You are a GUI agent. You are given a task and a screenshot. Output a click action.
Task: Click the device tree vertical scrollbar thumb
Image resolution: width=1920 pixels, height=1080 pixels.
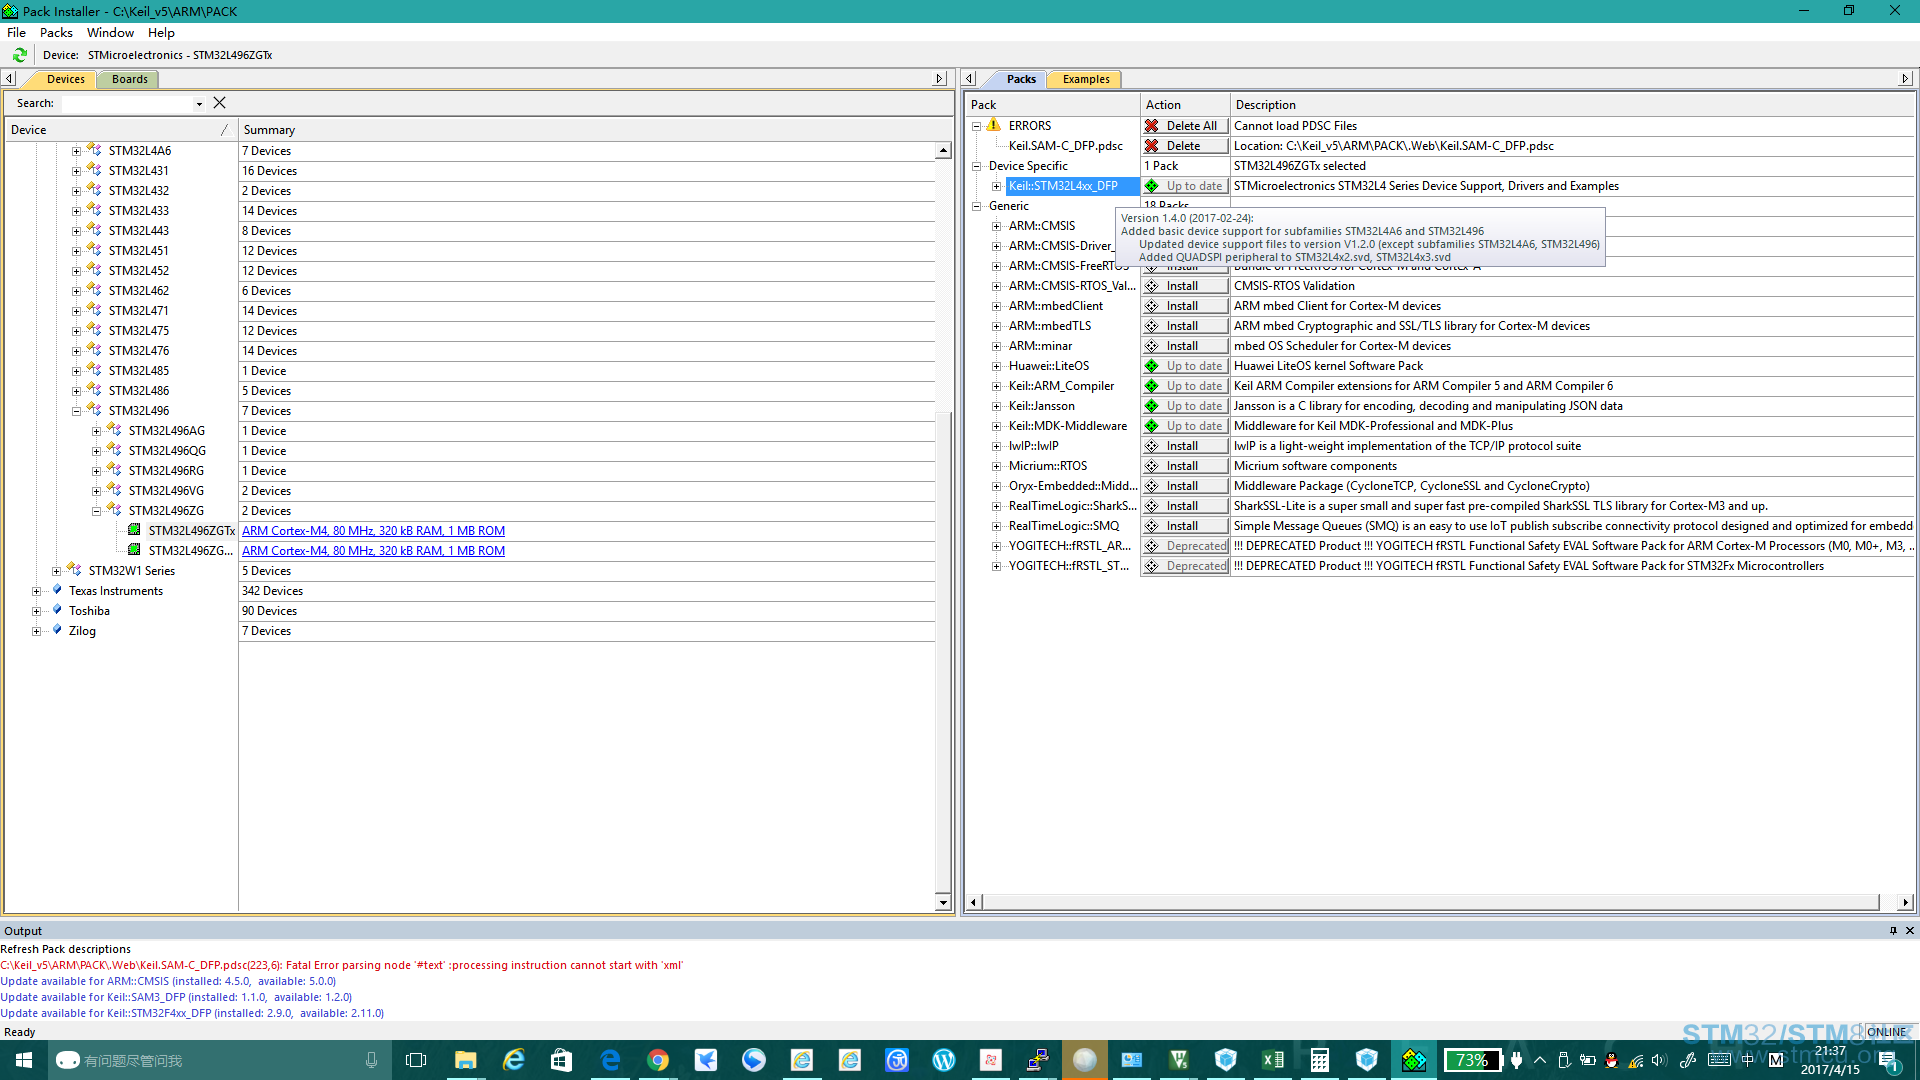click(942, 651)
